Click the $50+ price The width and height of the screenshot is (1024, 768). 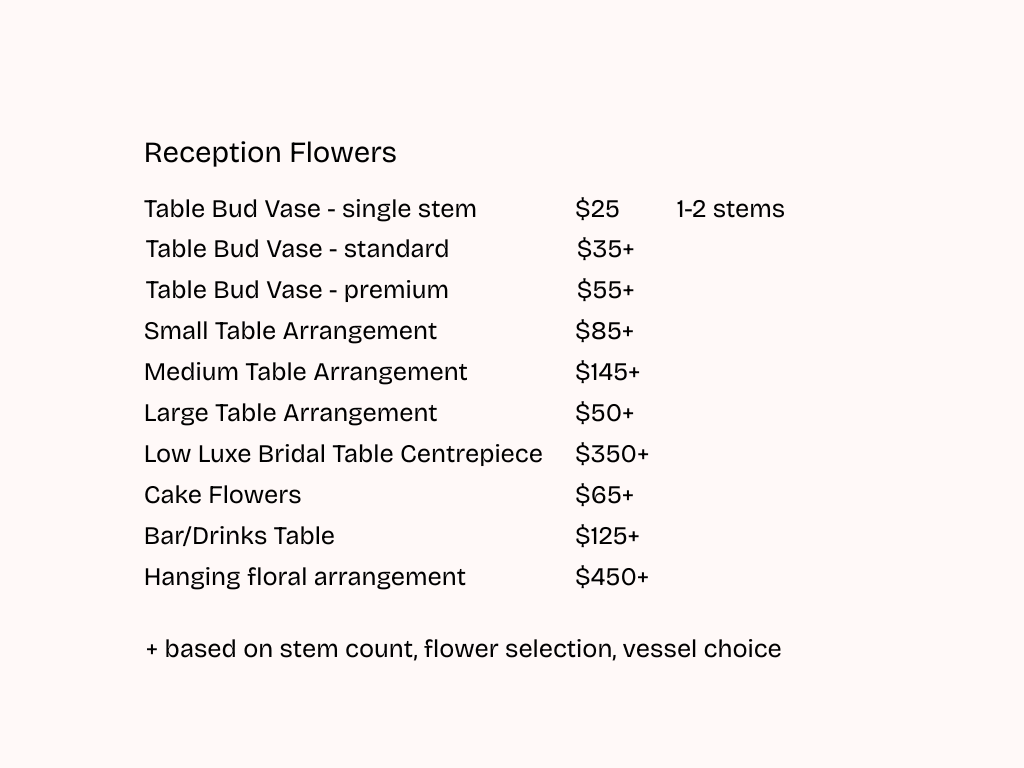[x=605, y=413]
